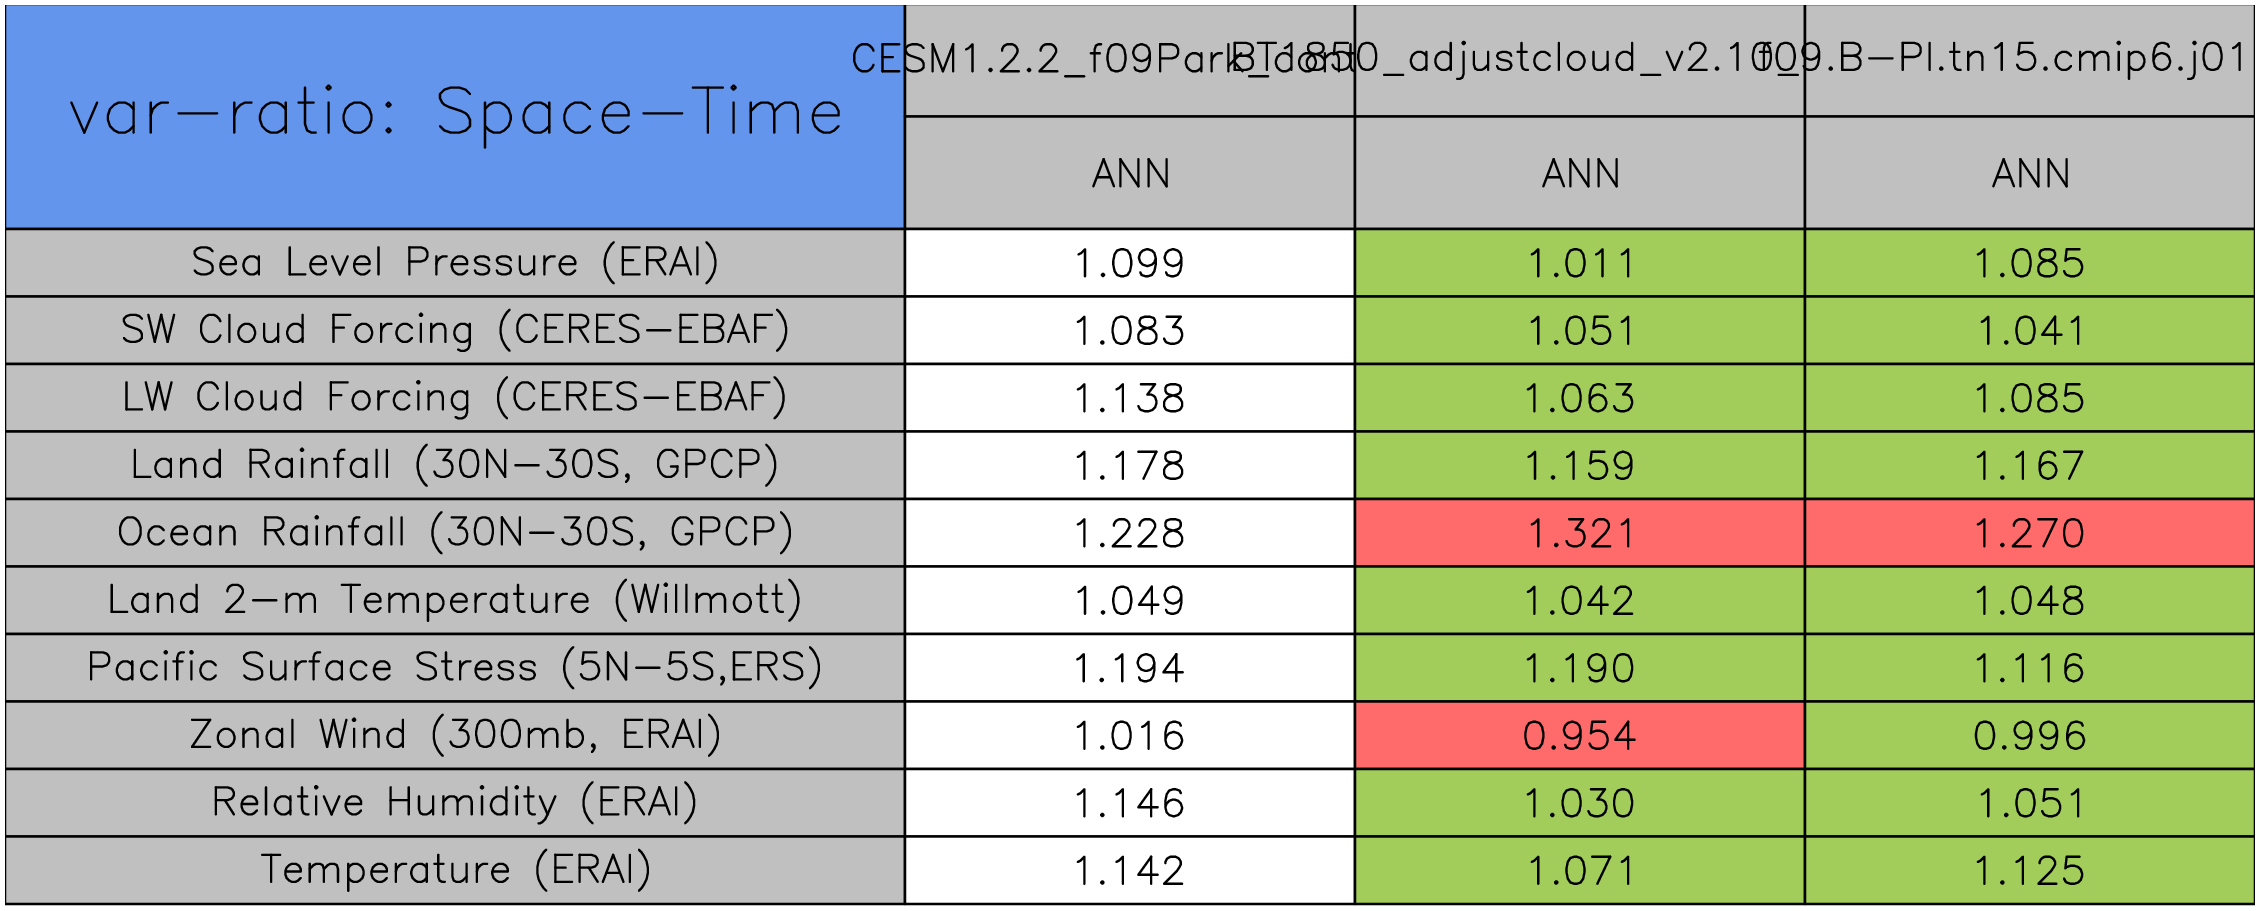
Task: Click the blue var-ratio Space-Time title cell
Action: 455,116
